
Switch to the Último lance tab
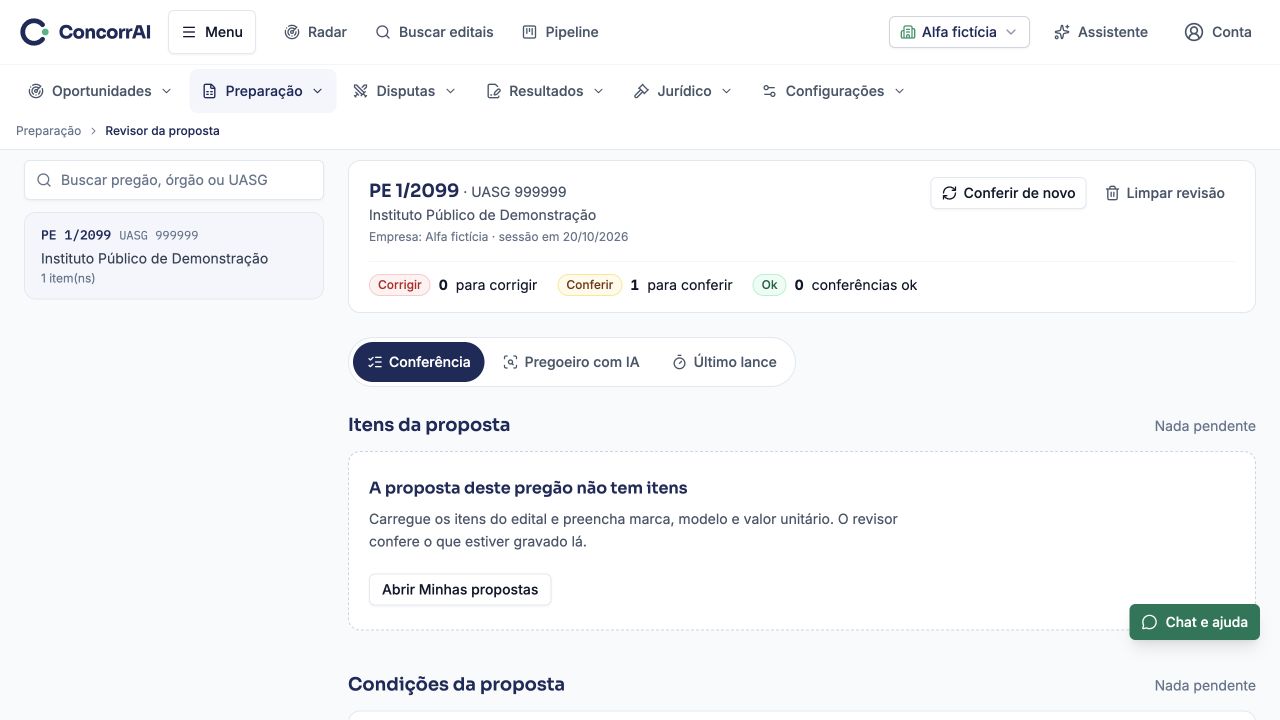[724, 362]
